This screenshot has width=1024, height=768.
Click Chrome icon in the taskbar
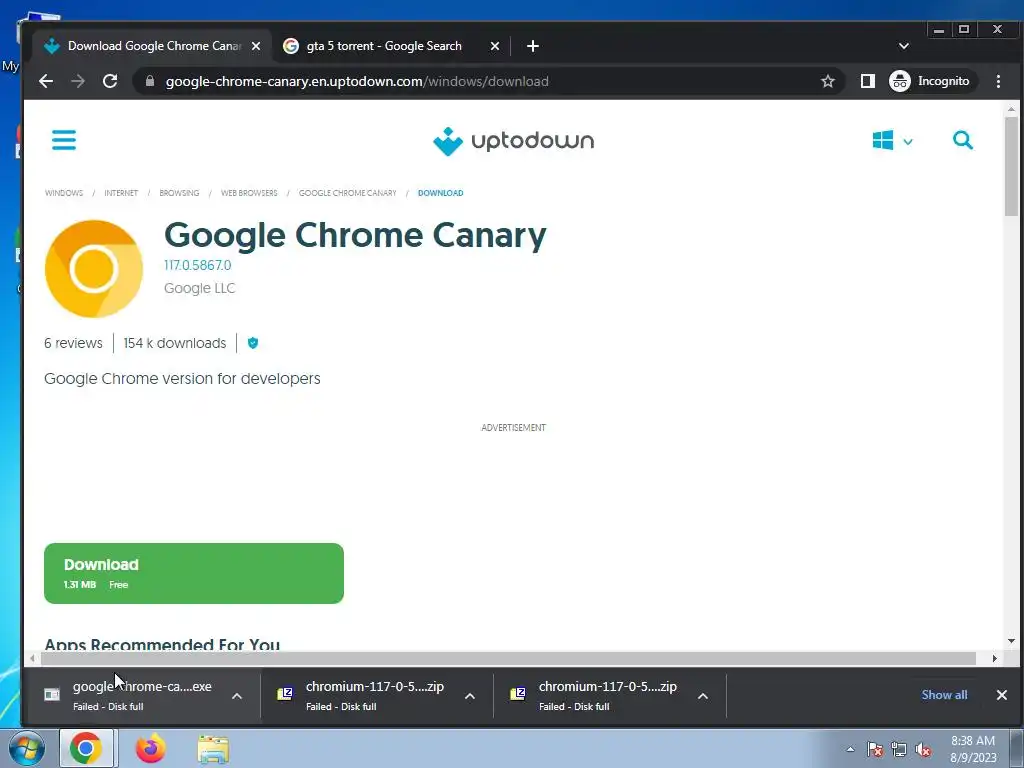86,748
